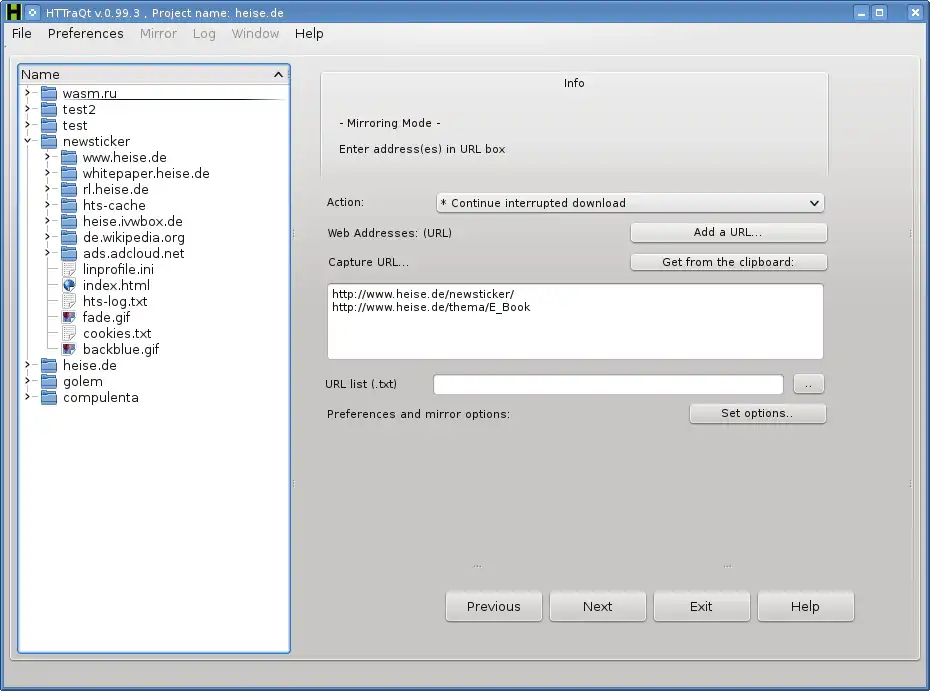Screen dimensions: 930x691
Task: Click the www.heise.de folder icon
Action: click(x=69, y=157)
